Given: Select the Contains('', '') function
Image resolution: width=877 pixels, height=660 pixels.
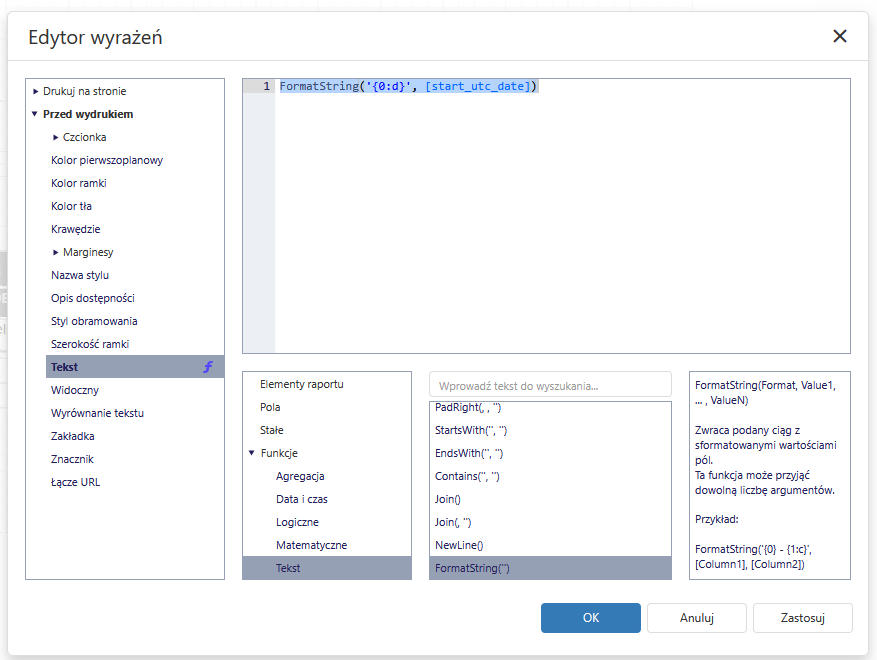Looking at the screenshot, I should (x=467, y=476).
